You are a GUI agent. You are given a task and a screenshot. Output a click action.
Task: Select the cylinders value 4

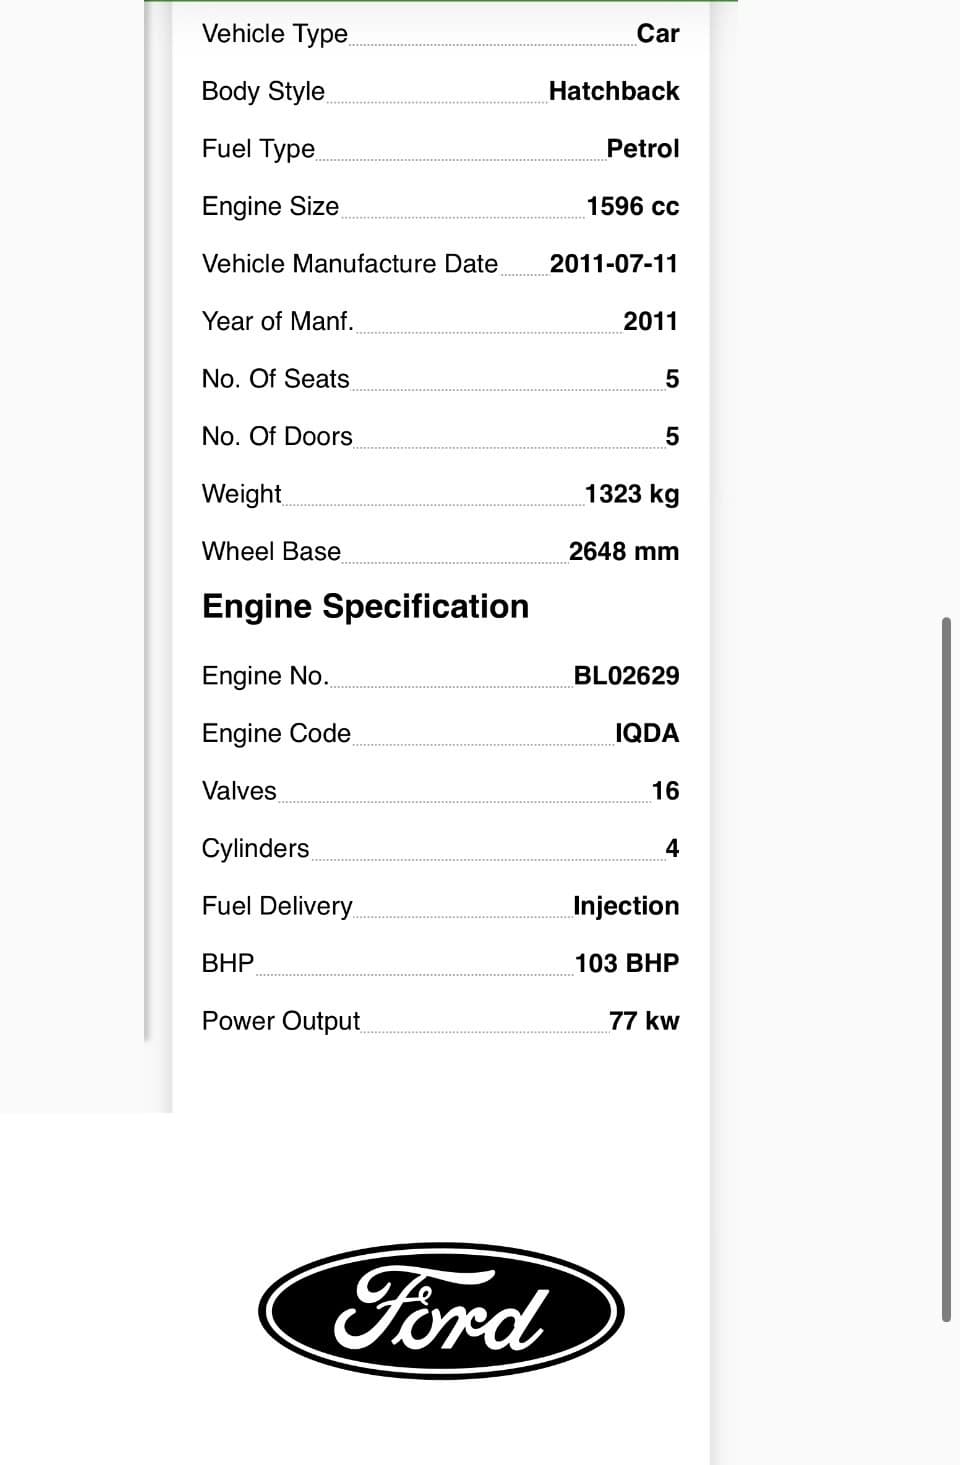click(x=672, y=848)
